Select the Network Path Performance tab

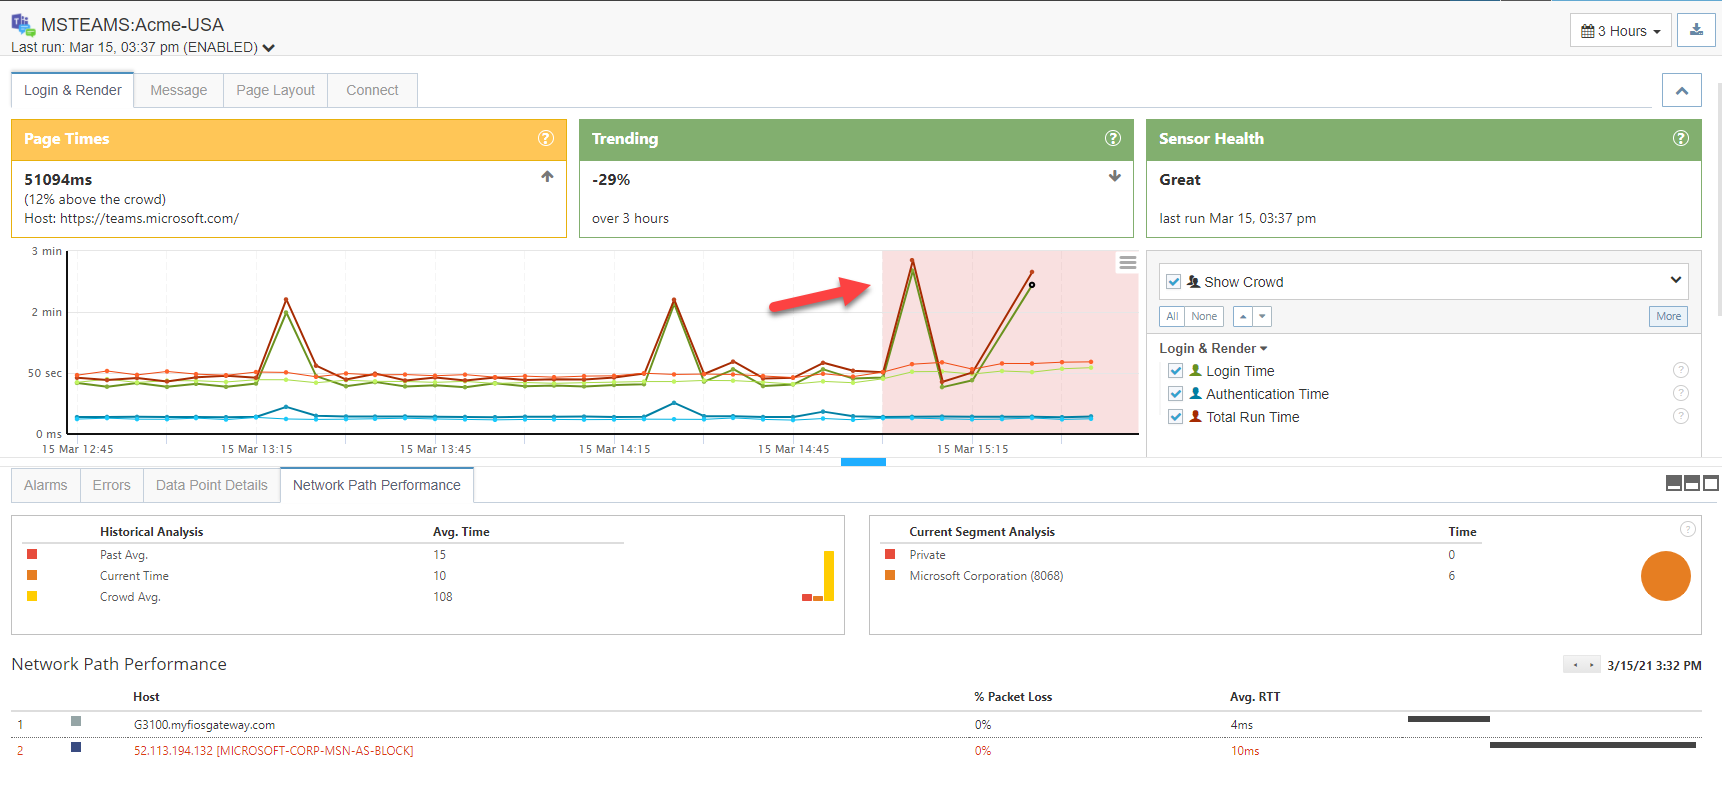click(377, 485)
